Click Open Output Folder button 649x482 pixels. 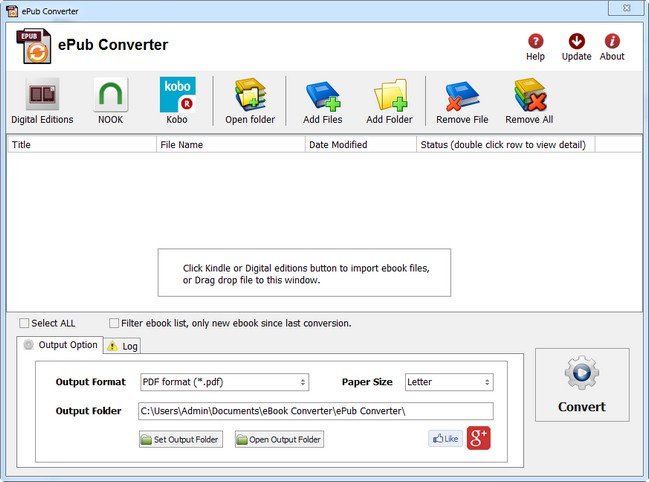click(279, 439)
